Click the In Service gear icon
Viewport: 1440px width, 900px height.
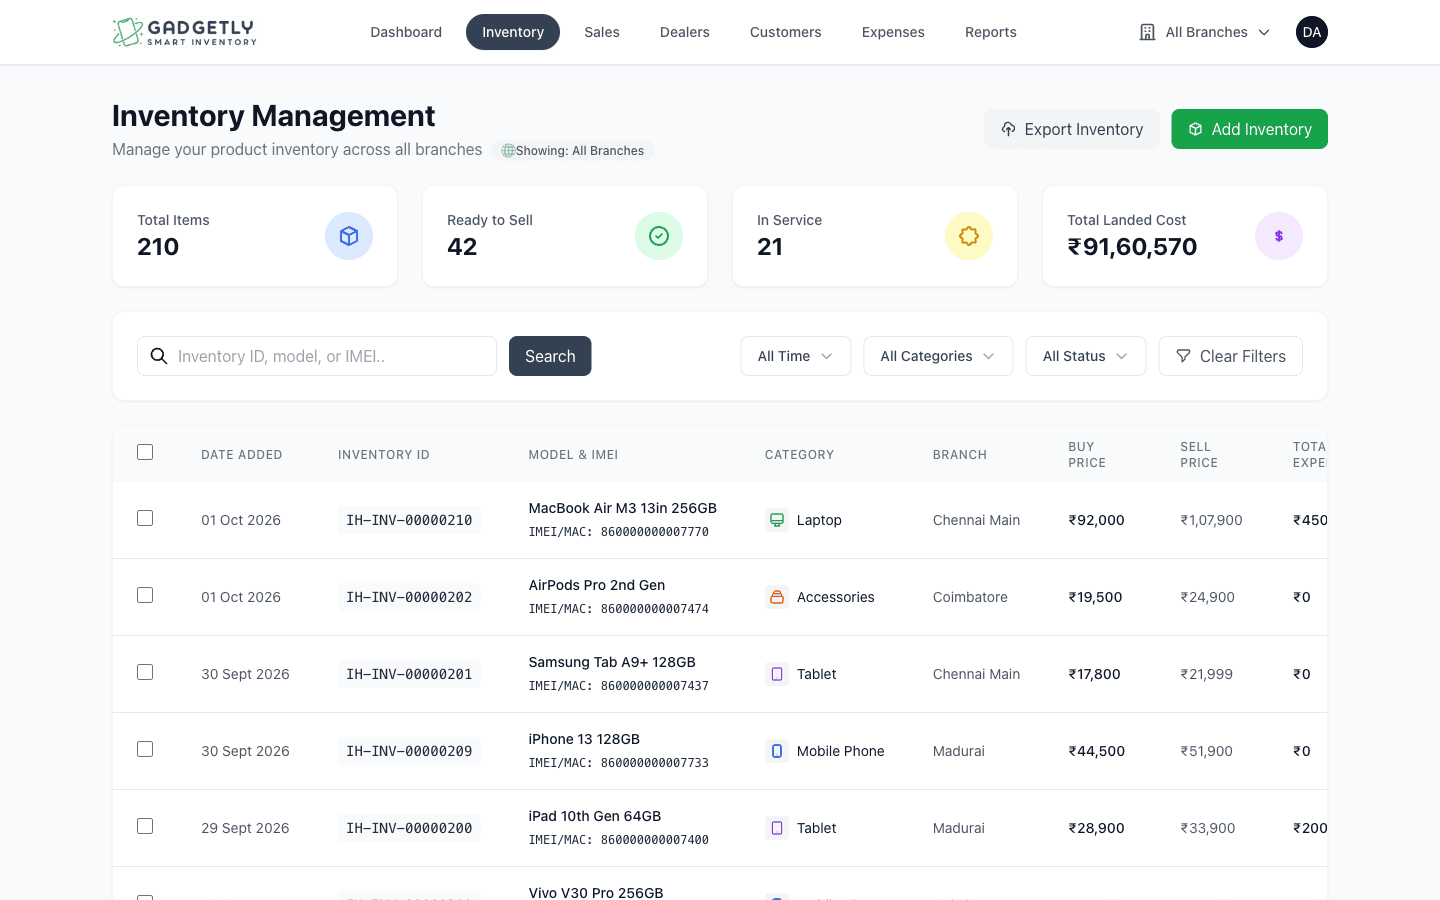coord(969,236)
